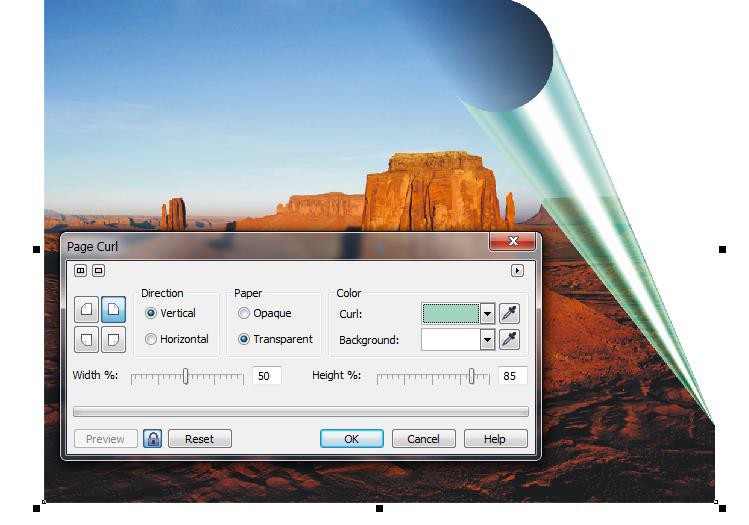Click the bottom-center selection handle of image
The height and width of the screenshot is (525, 749).
tap(379, 508)
